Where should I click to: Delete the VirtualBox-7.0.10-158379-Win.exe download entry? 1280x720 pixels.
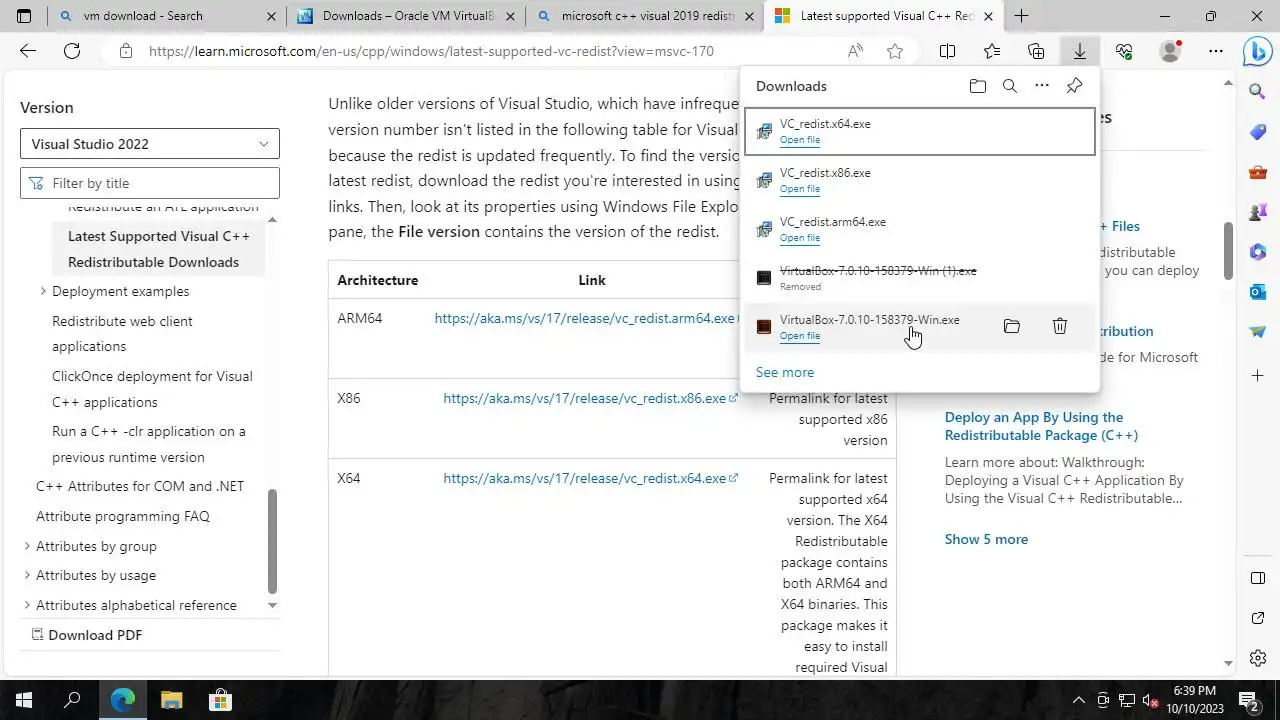[1060, 327]
